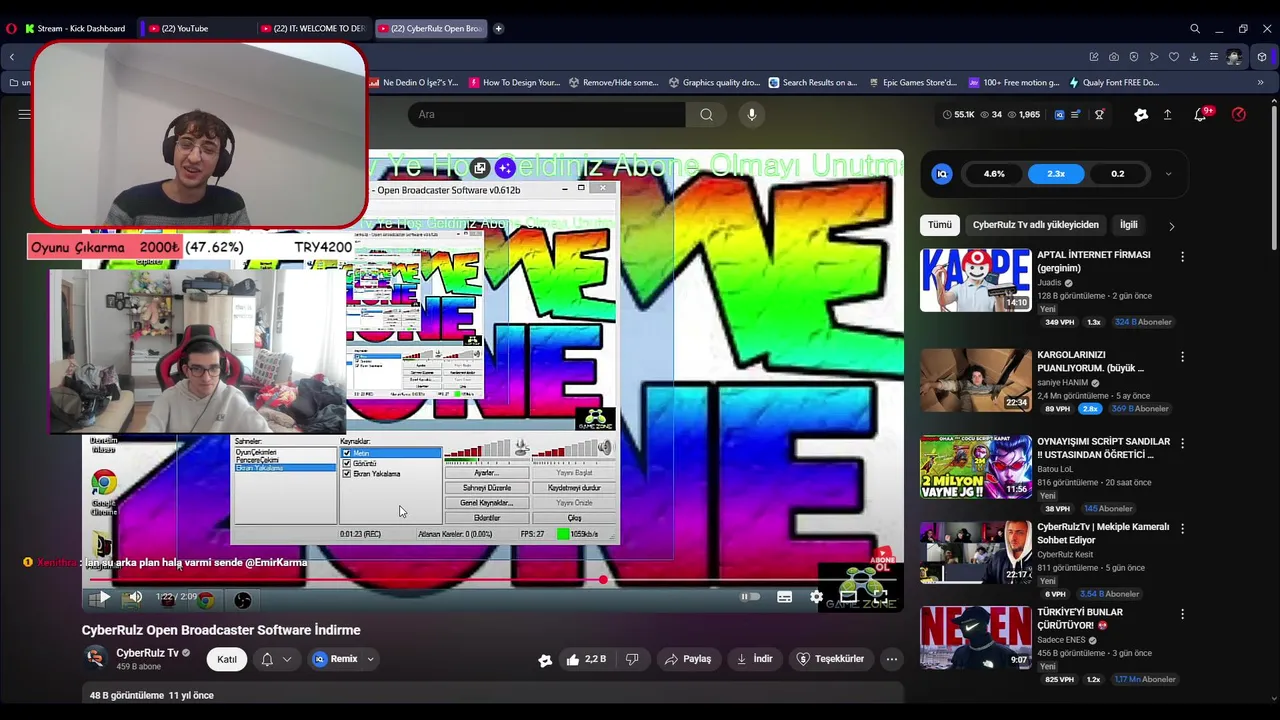Open the Qualy Font FREE bookmark

[1114, 83]
